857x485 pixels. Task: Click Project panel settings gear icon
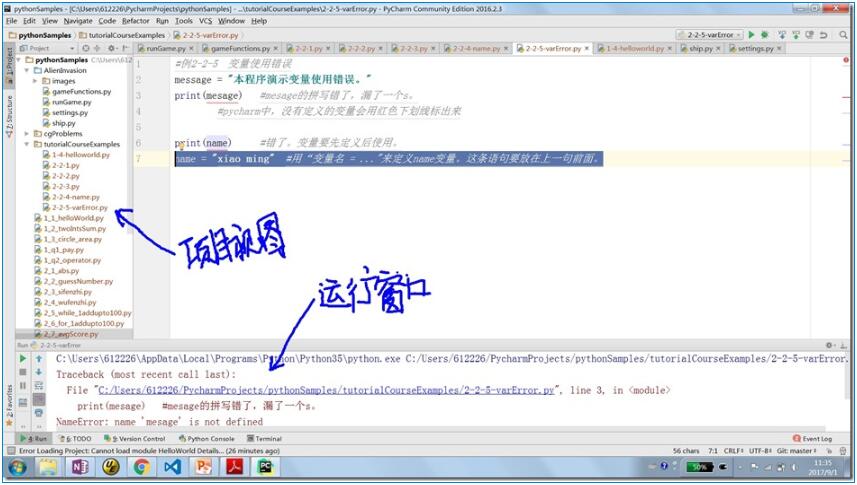[111, 48]
